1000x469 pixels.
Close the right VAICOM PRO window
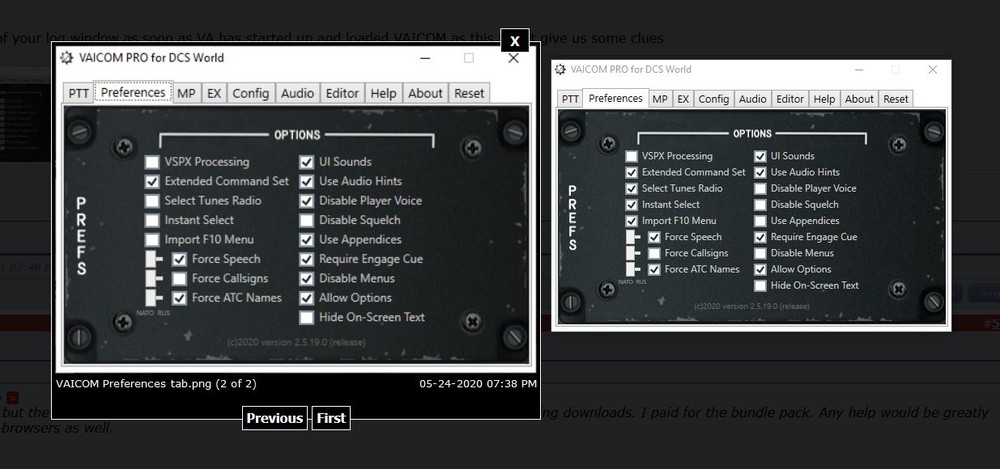(x=932, y=70)
